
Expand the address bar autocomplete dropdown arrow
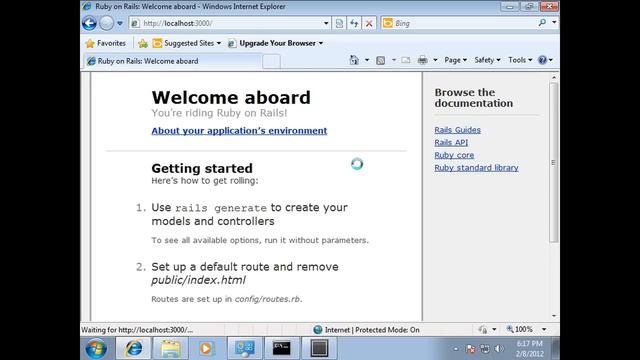pos(326,23)
